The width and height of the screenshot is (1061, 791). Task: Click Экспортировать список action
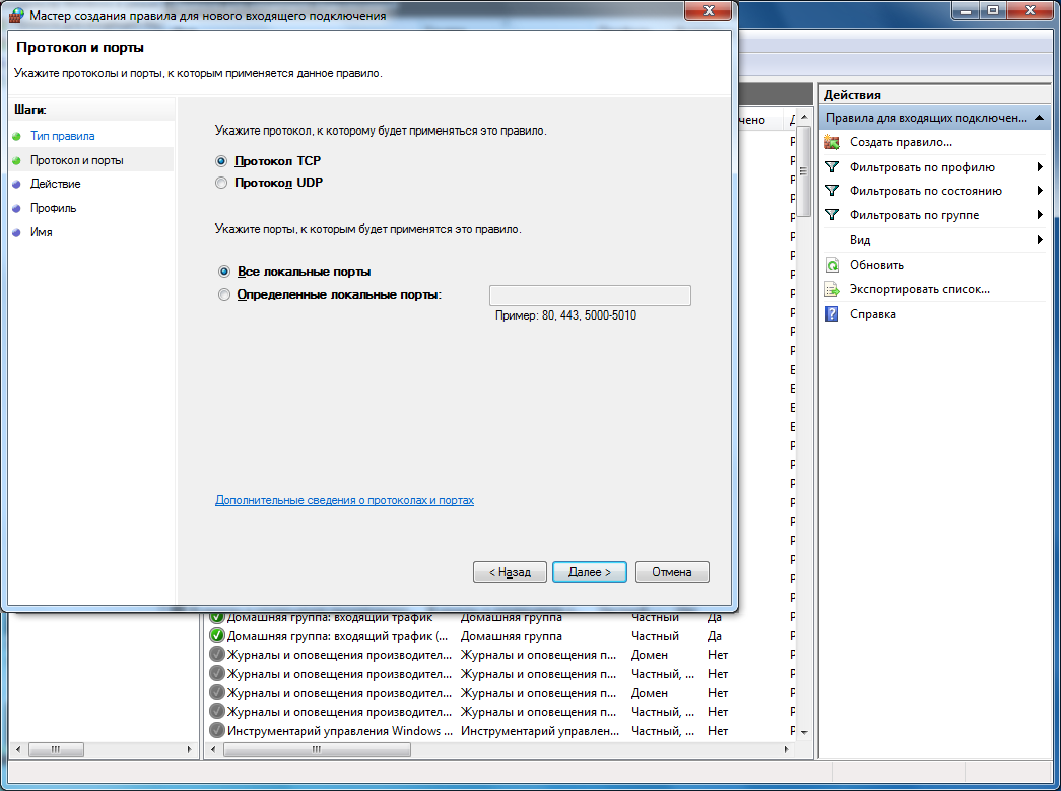pyautogui.click(x=920, y=290)
